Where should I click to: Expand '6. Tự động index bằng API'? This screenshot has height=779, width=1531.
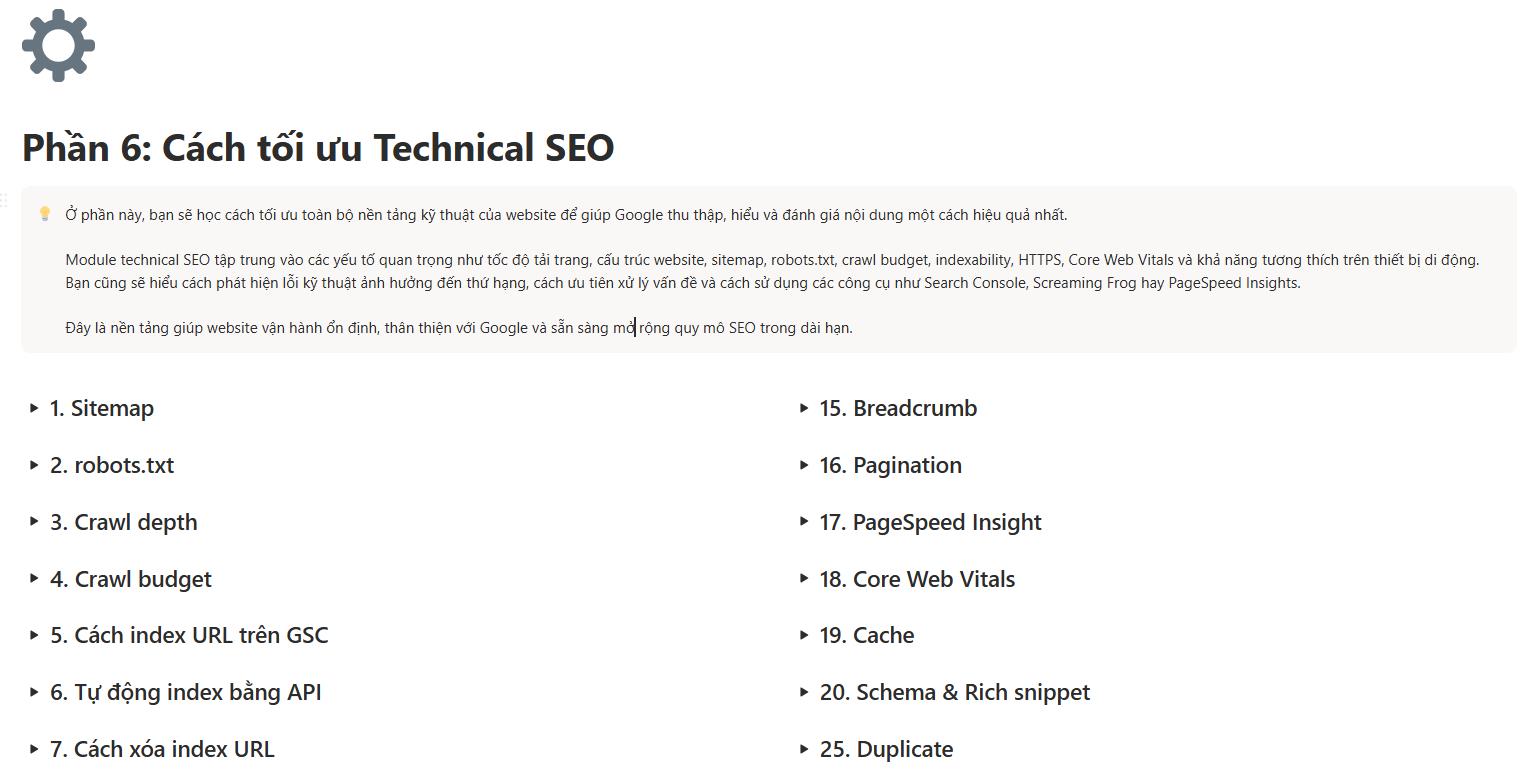[34, 692]
